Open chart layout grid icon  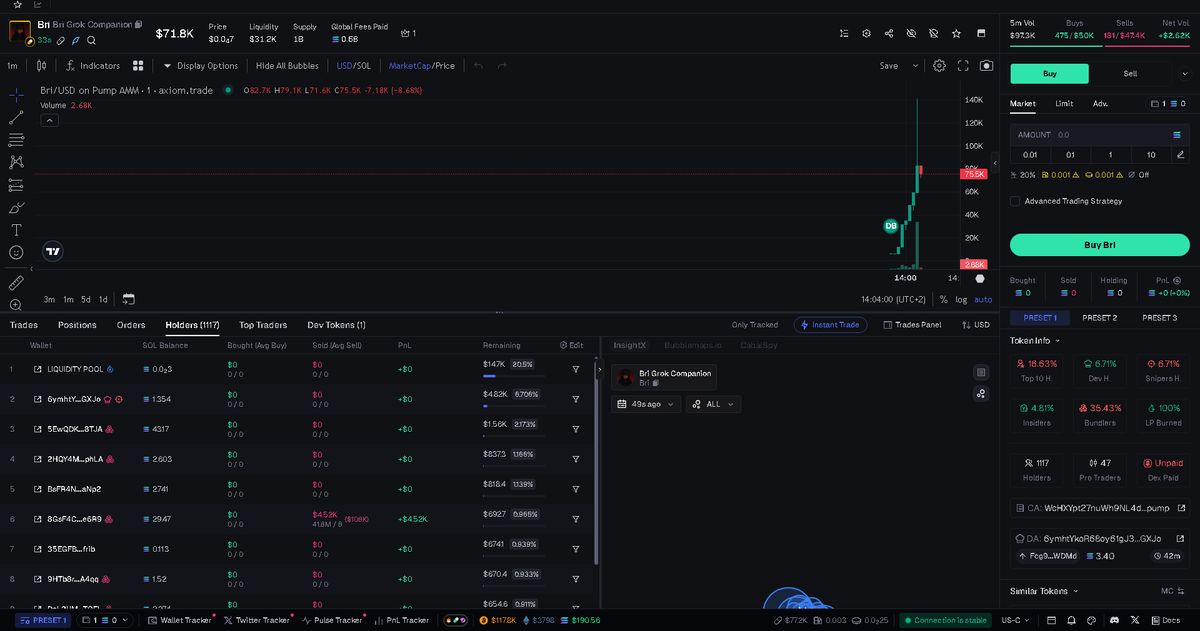[x=139, y=66]
